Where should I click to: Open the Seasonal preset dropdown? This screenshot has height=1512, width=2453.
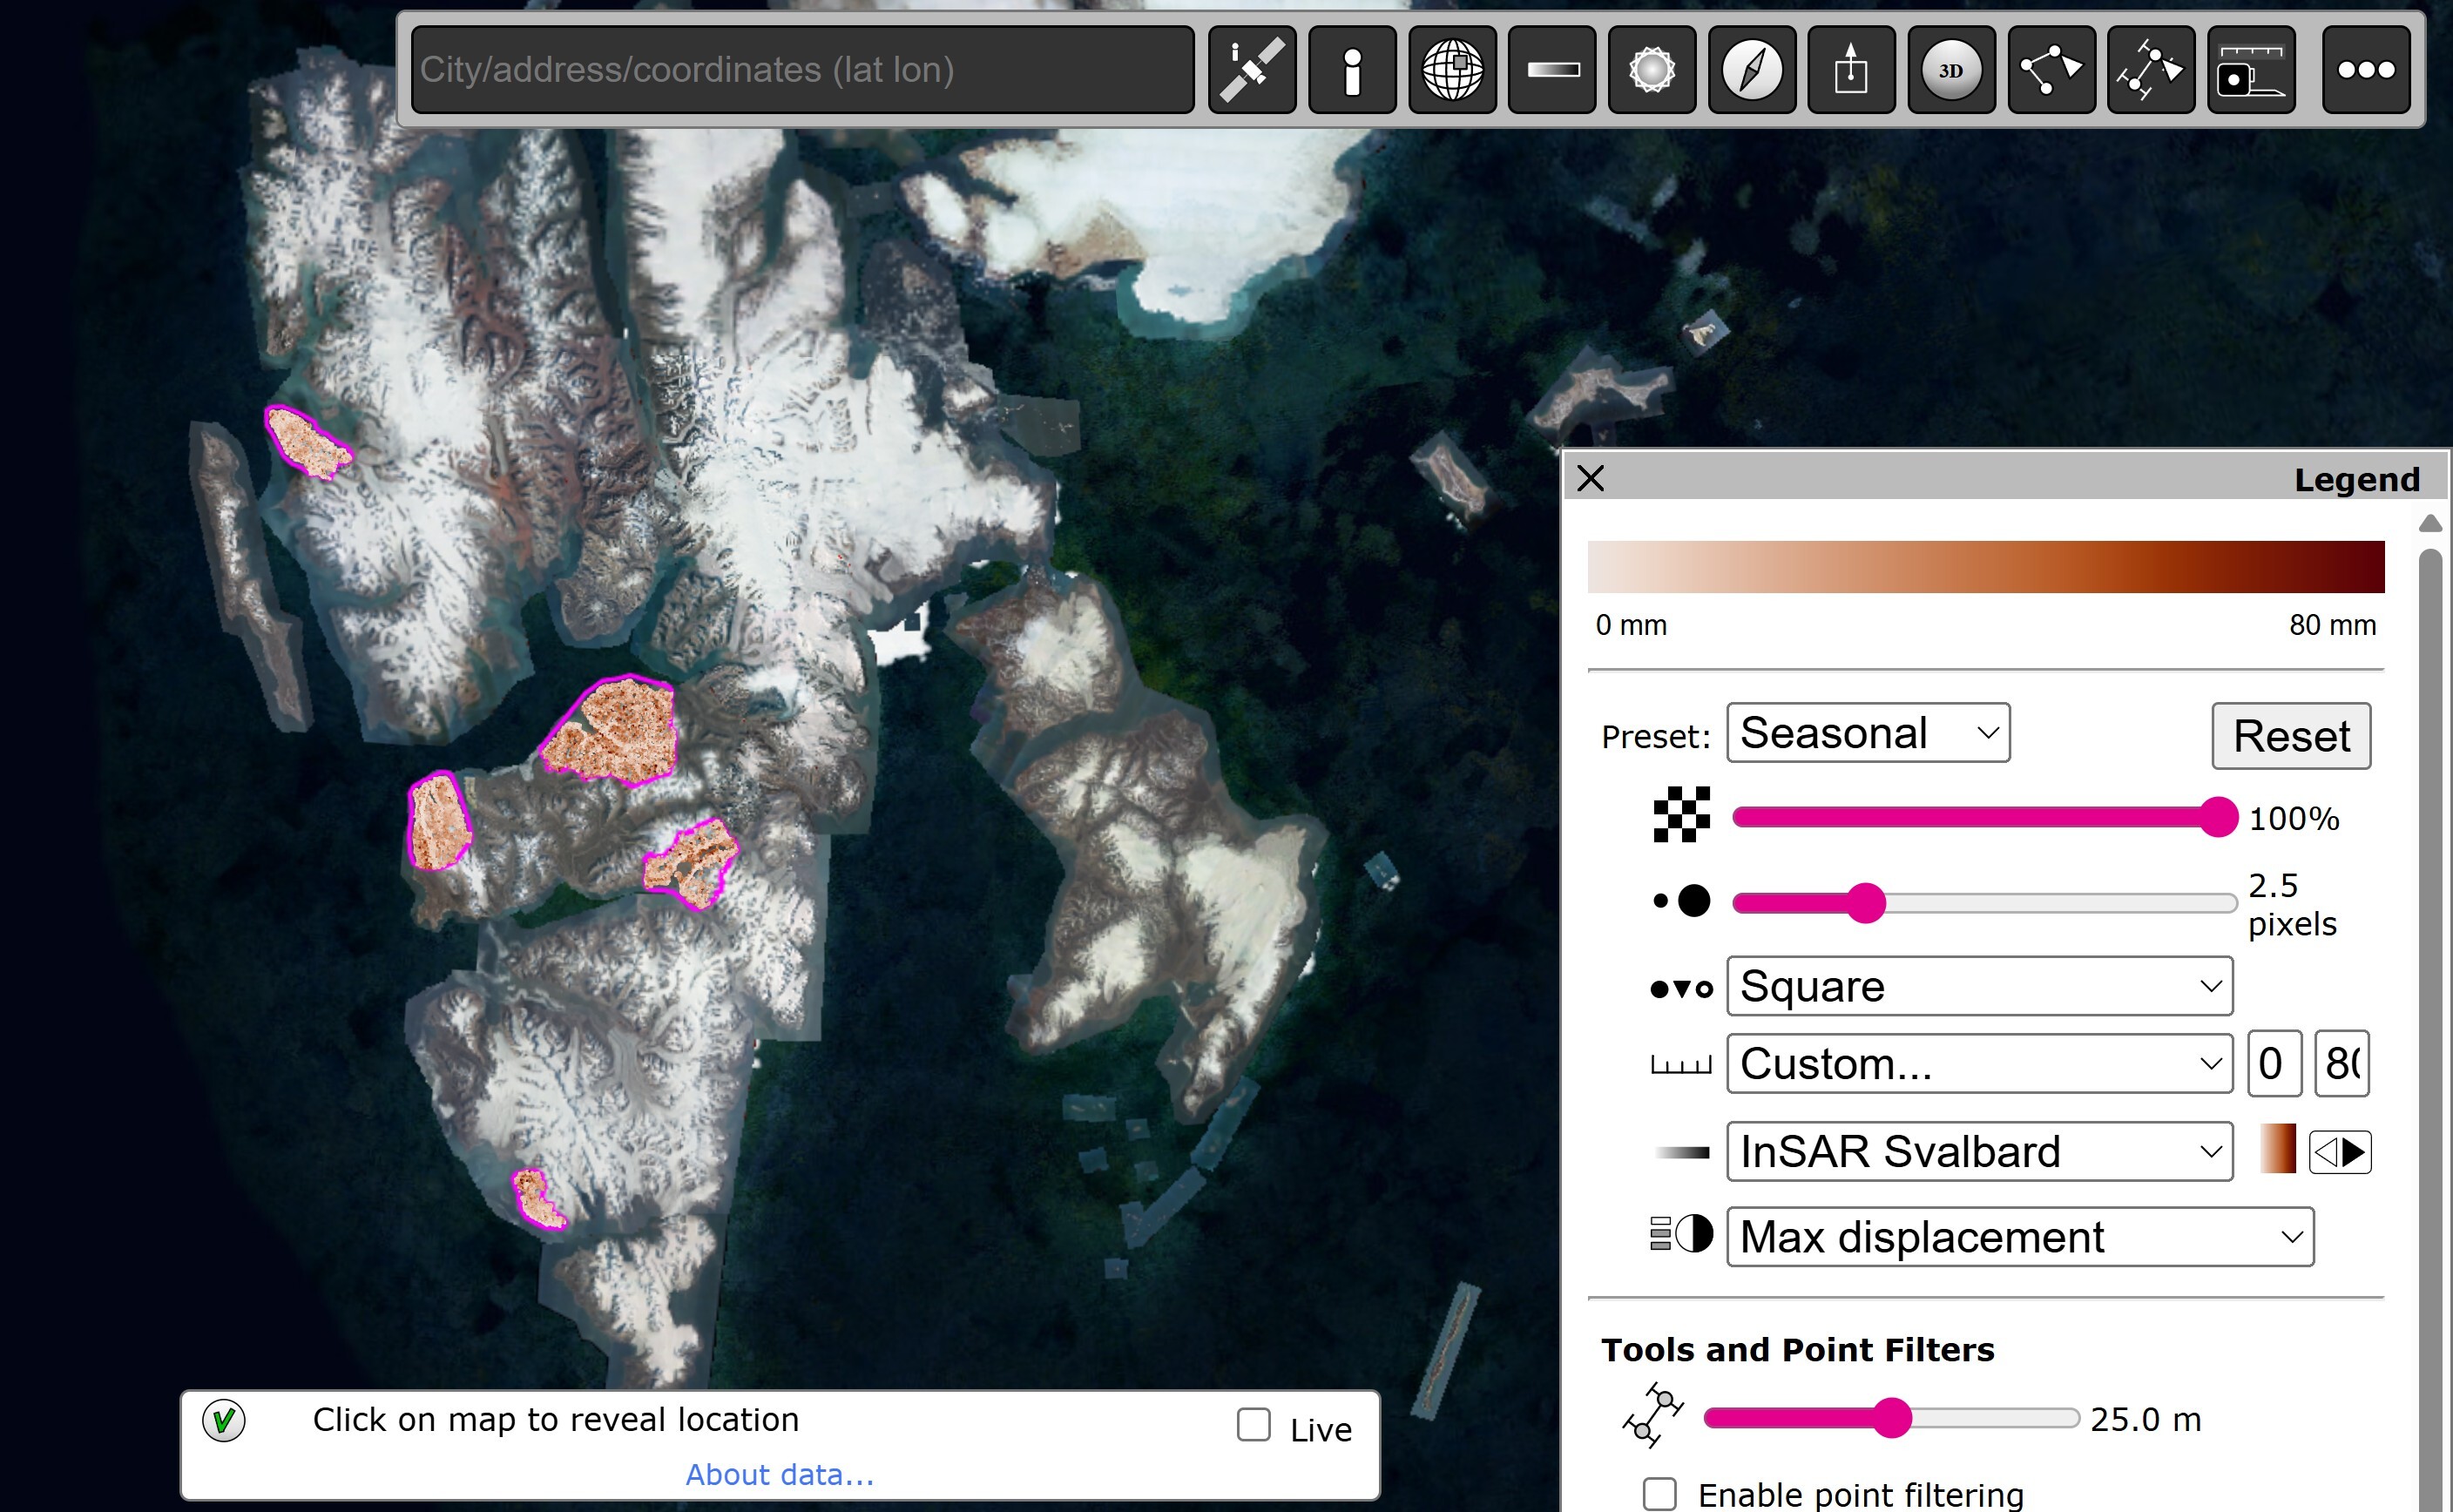(x=1868, y=733)
